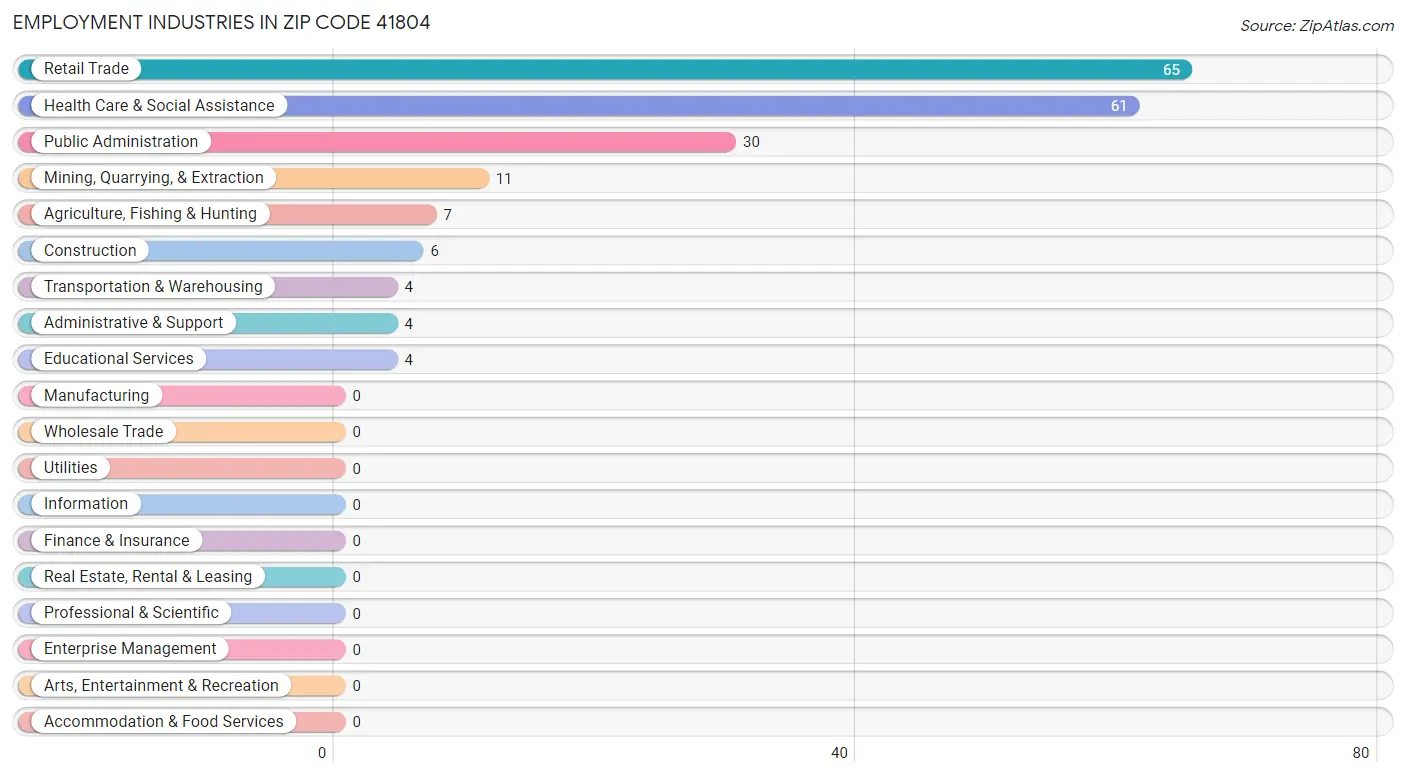Click the blue Health Care bar middle
1406x777 pixels.
(579, 106)
